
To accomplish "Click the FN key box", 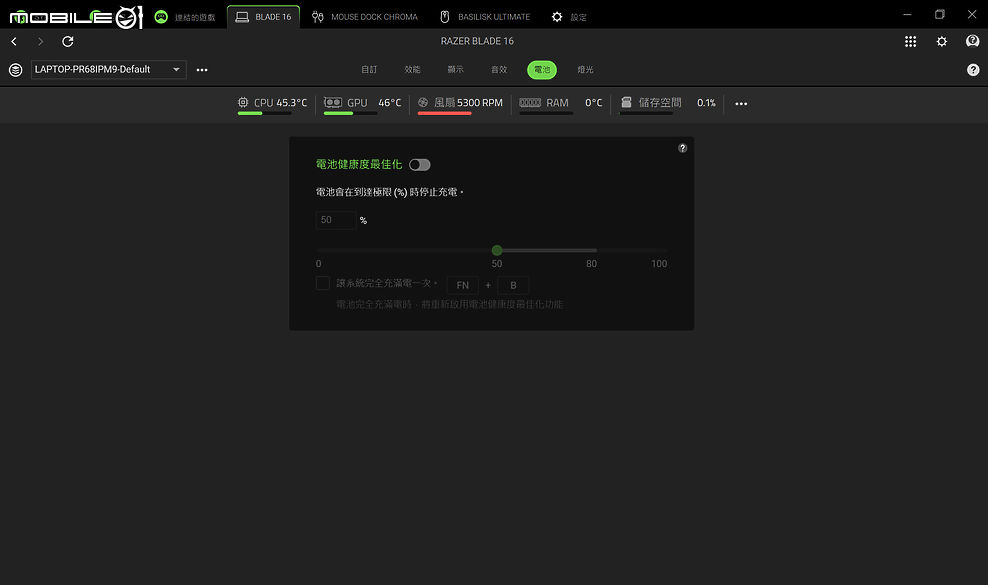I will click(462, 285).
